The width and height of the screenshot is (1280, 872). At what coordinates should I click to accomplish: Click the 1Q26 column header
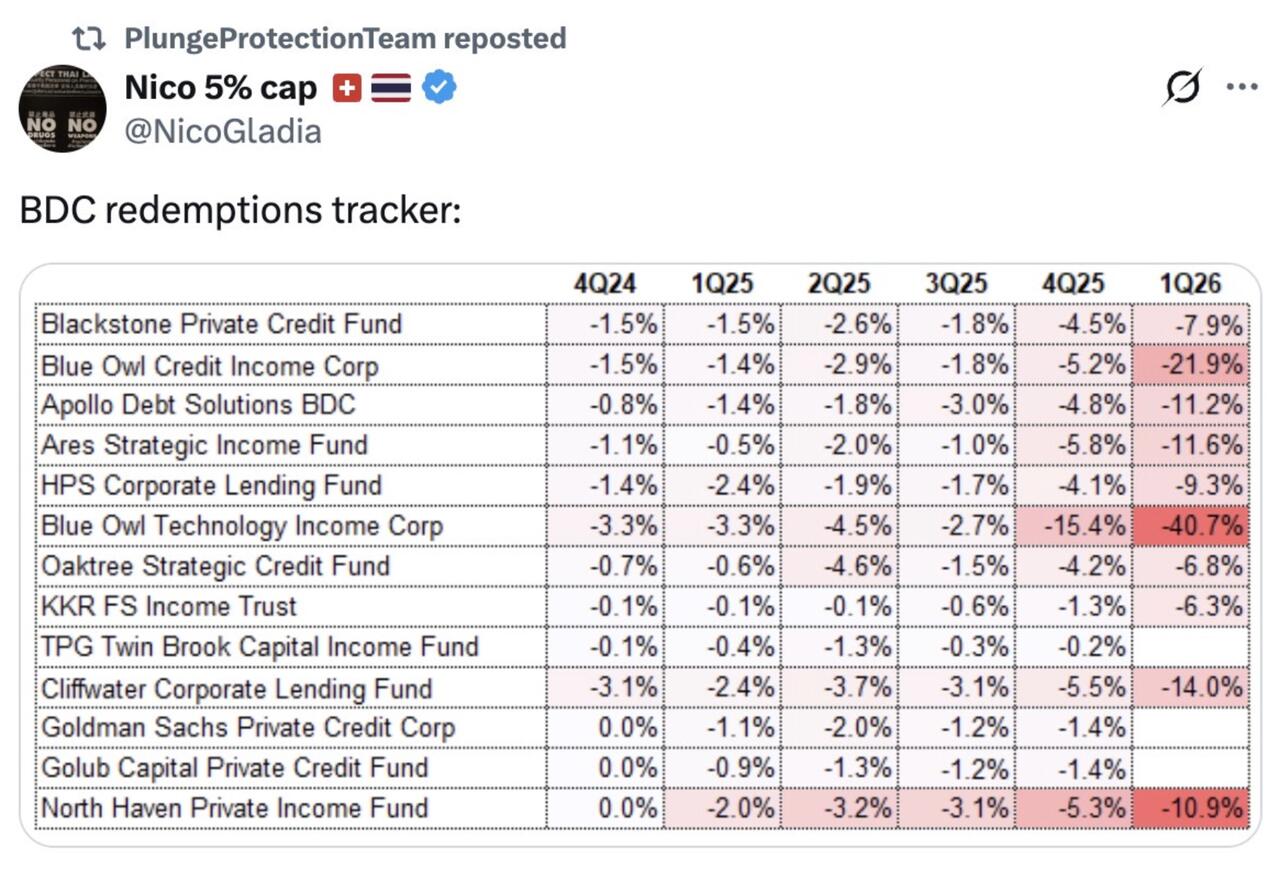[x=1190, y=284]
